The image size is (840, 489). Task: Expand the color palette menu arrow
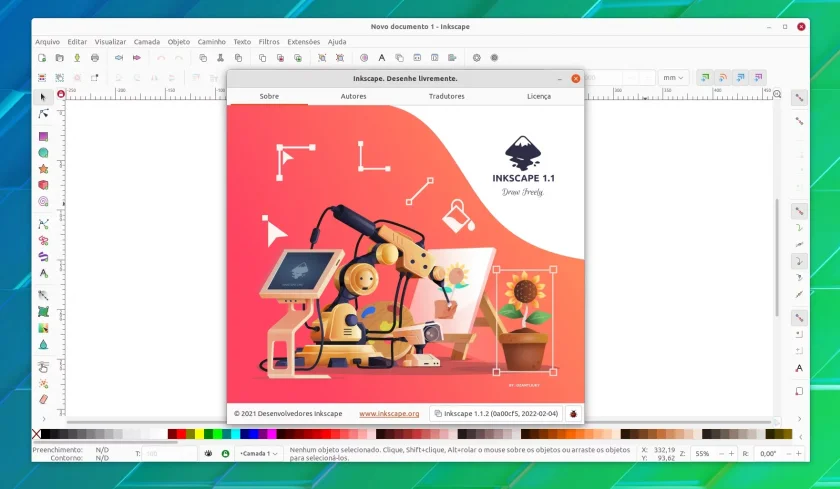point(800,437)
